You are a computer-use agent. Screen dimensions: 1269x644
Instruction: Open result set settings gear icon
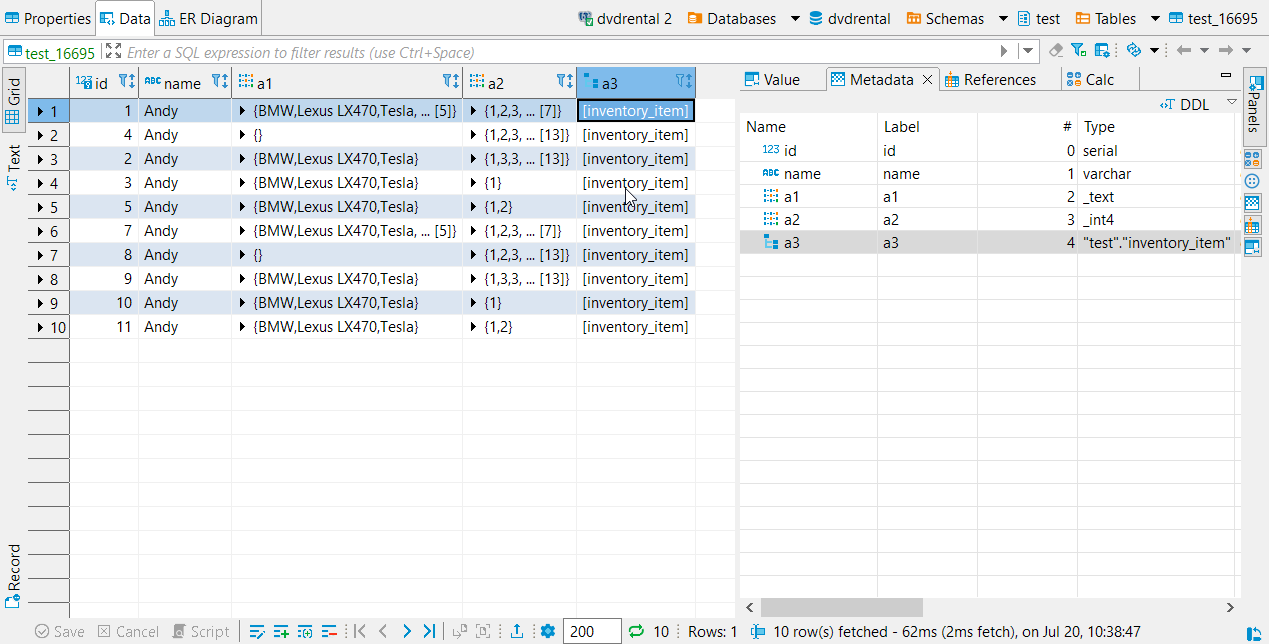click(547, 631)
